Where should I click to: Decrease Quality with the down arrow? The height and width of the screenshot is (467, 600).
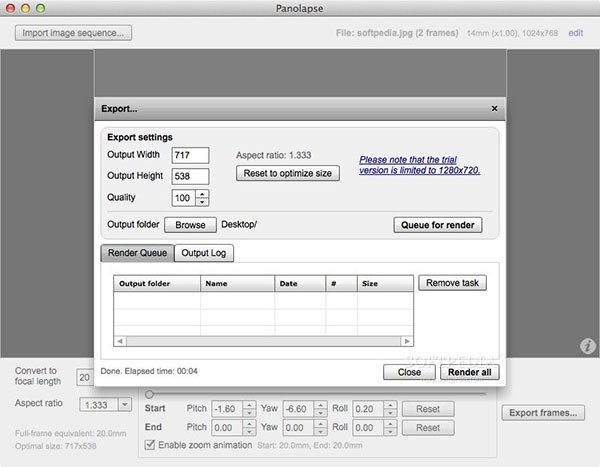click(x=202, y=202)
